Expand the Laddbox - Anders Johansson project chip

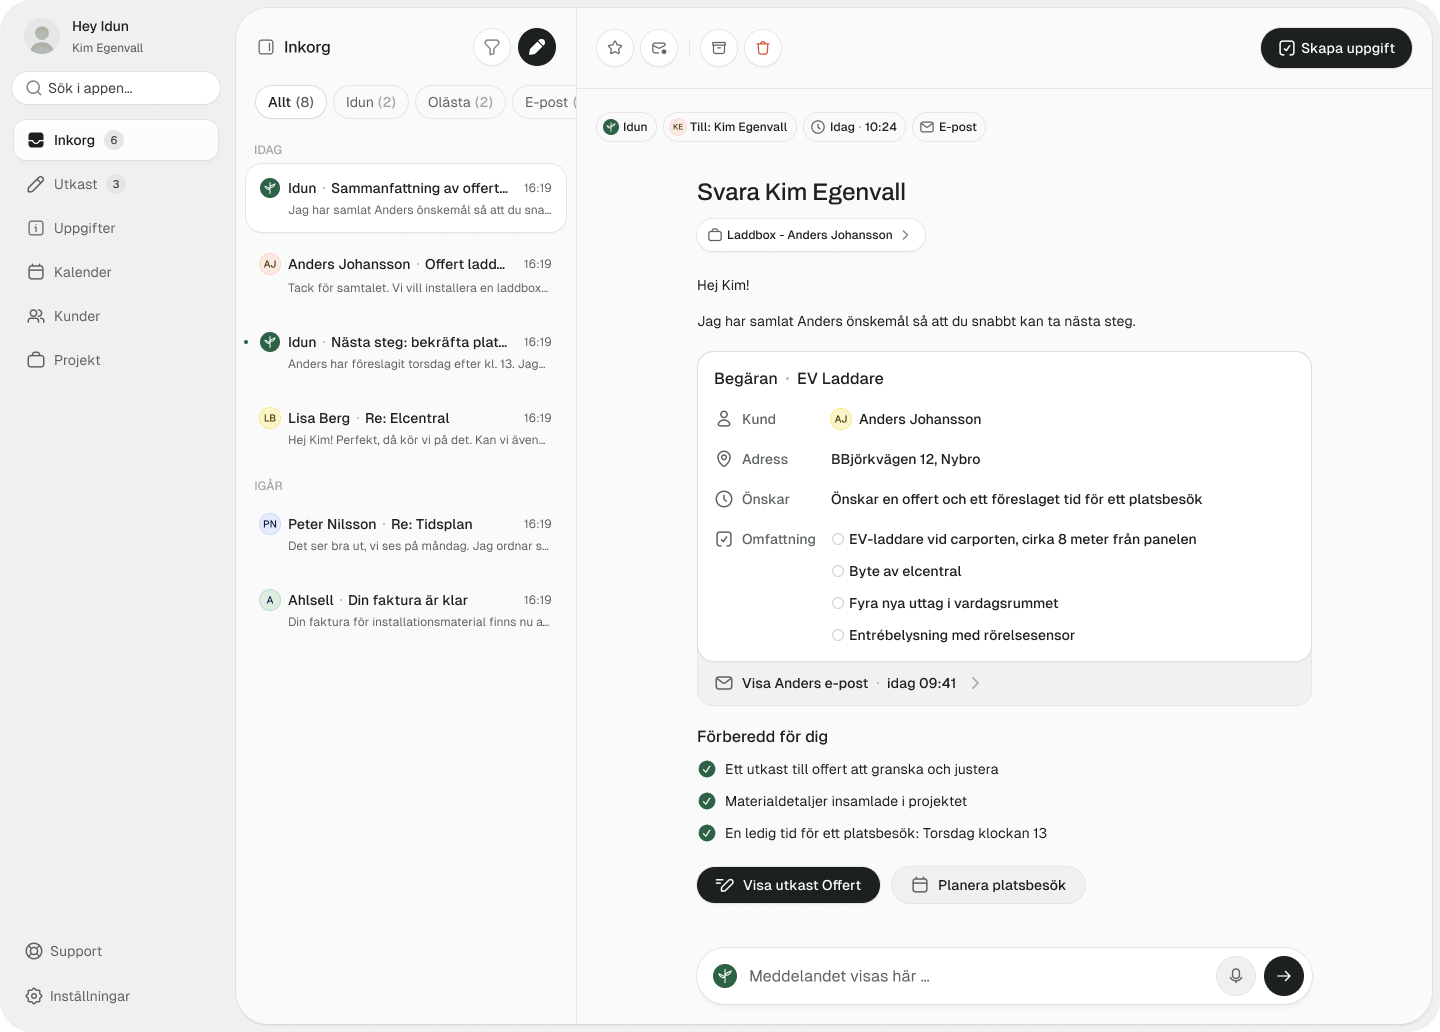pos(811,235)
